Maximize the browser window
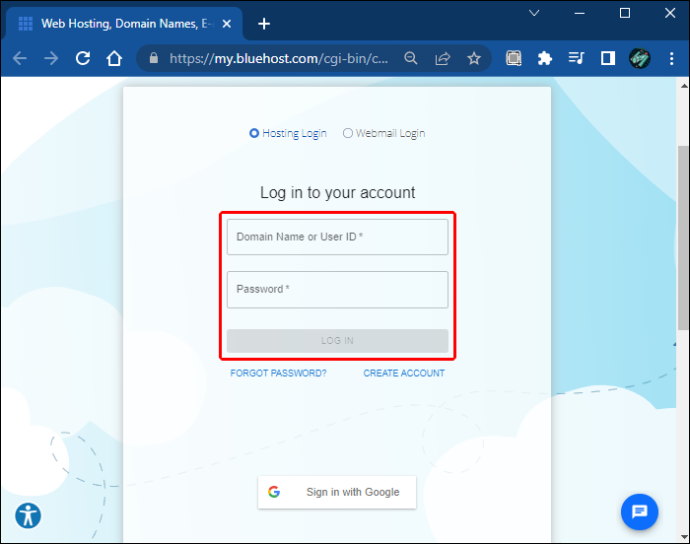This screenshot has width=690, height=544. (x=625, y=13)
